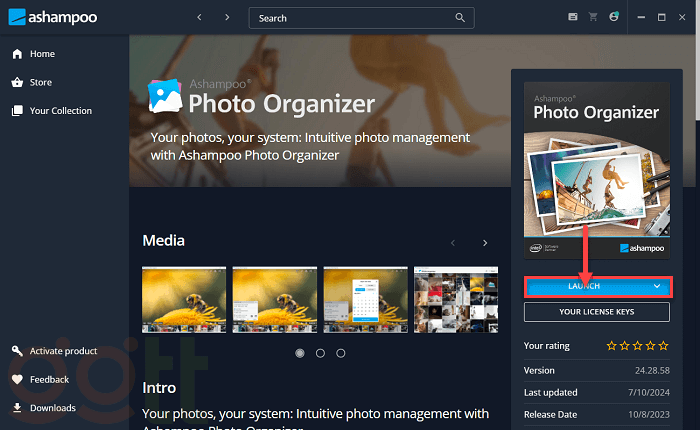The image size is (700, 430).
Task: Open the user account profile icon
Action: [x=614, y=17]
